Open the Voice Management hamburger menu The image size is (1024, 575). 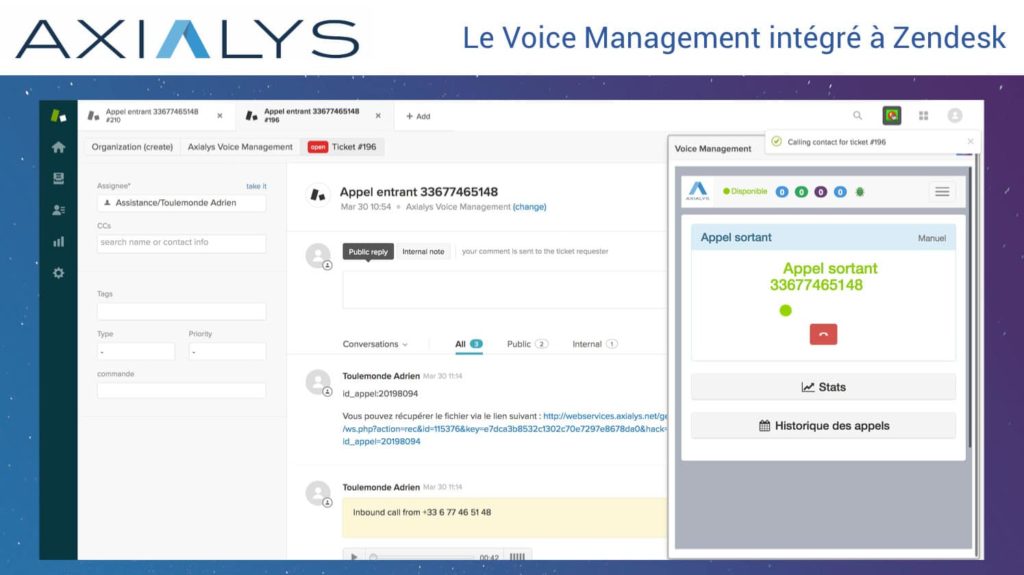tap(942, 191)
